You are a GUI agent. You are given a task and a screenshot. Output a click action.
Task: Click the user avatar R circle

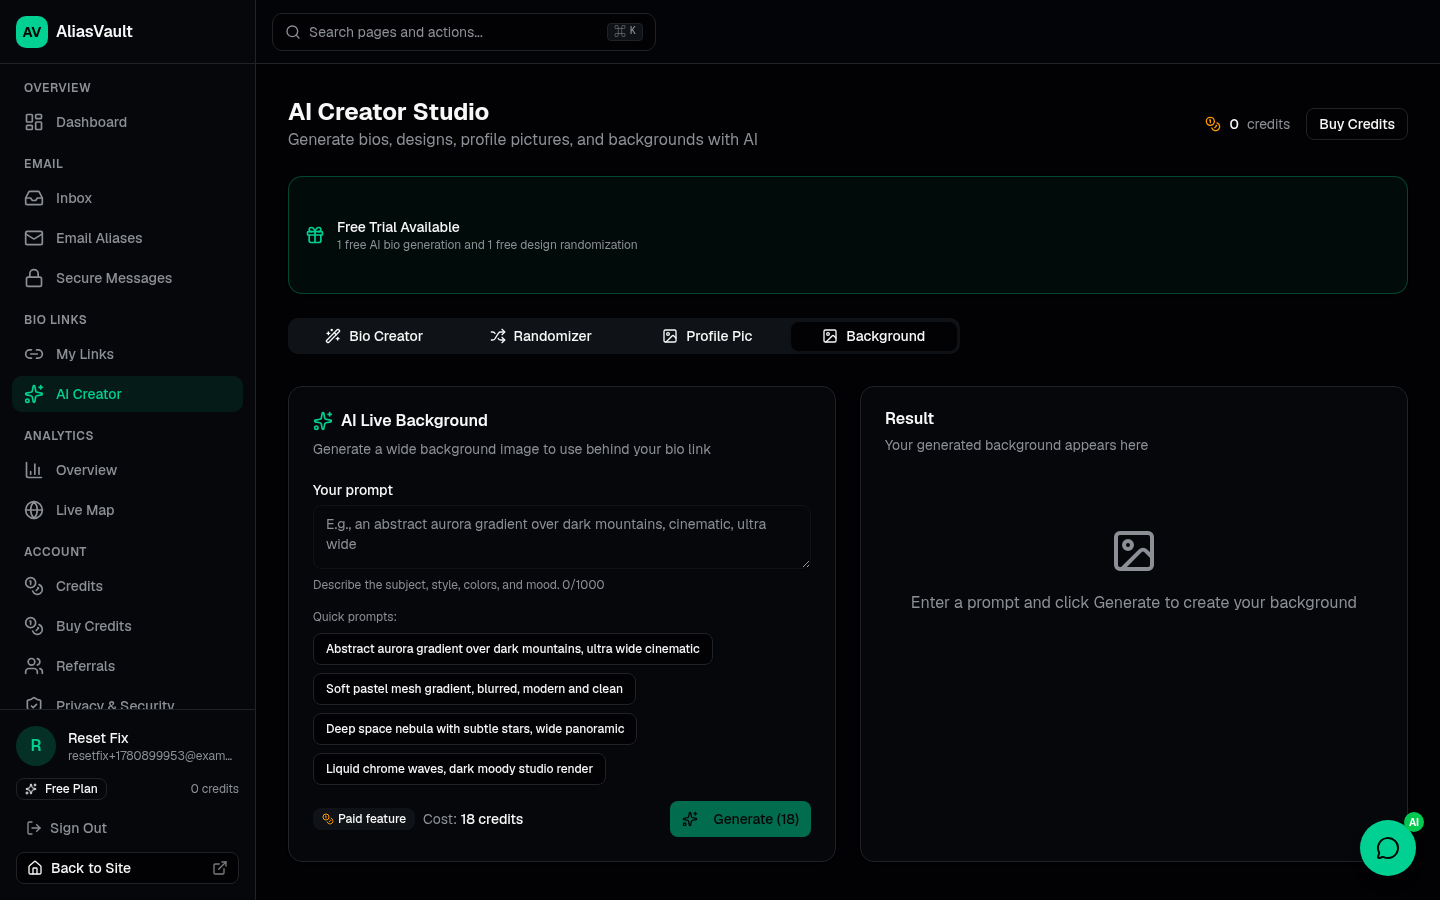[x=36, y=746]
